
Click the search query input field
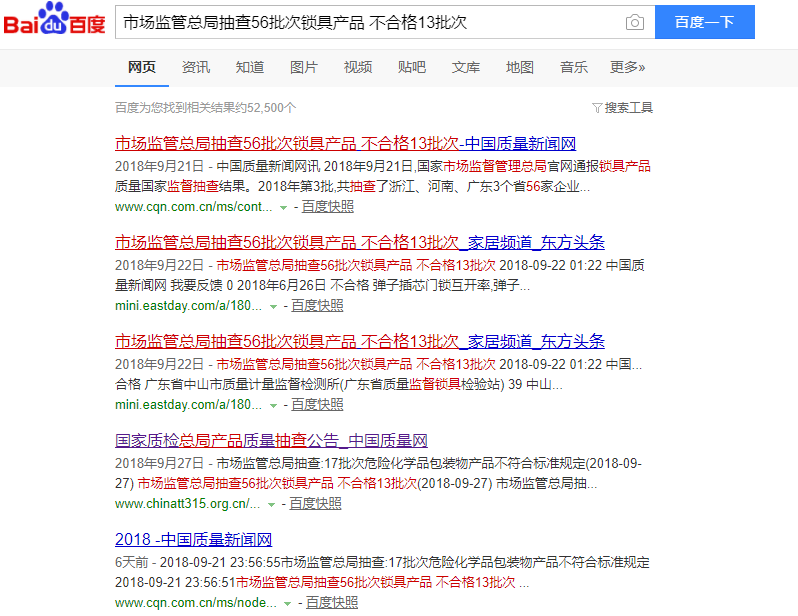[x=370, y=22]
